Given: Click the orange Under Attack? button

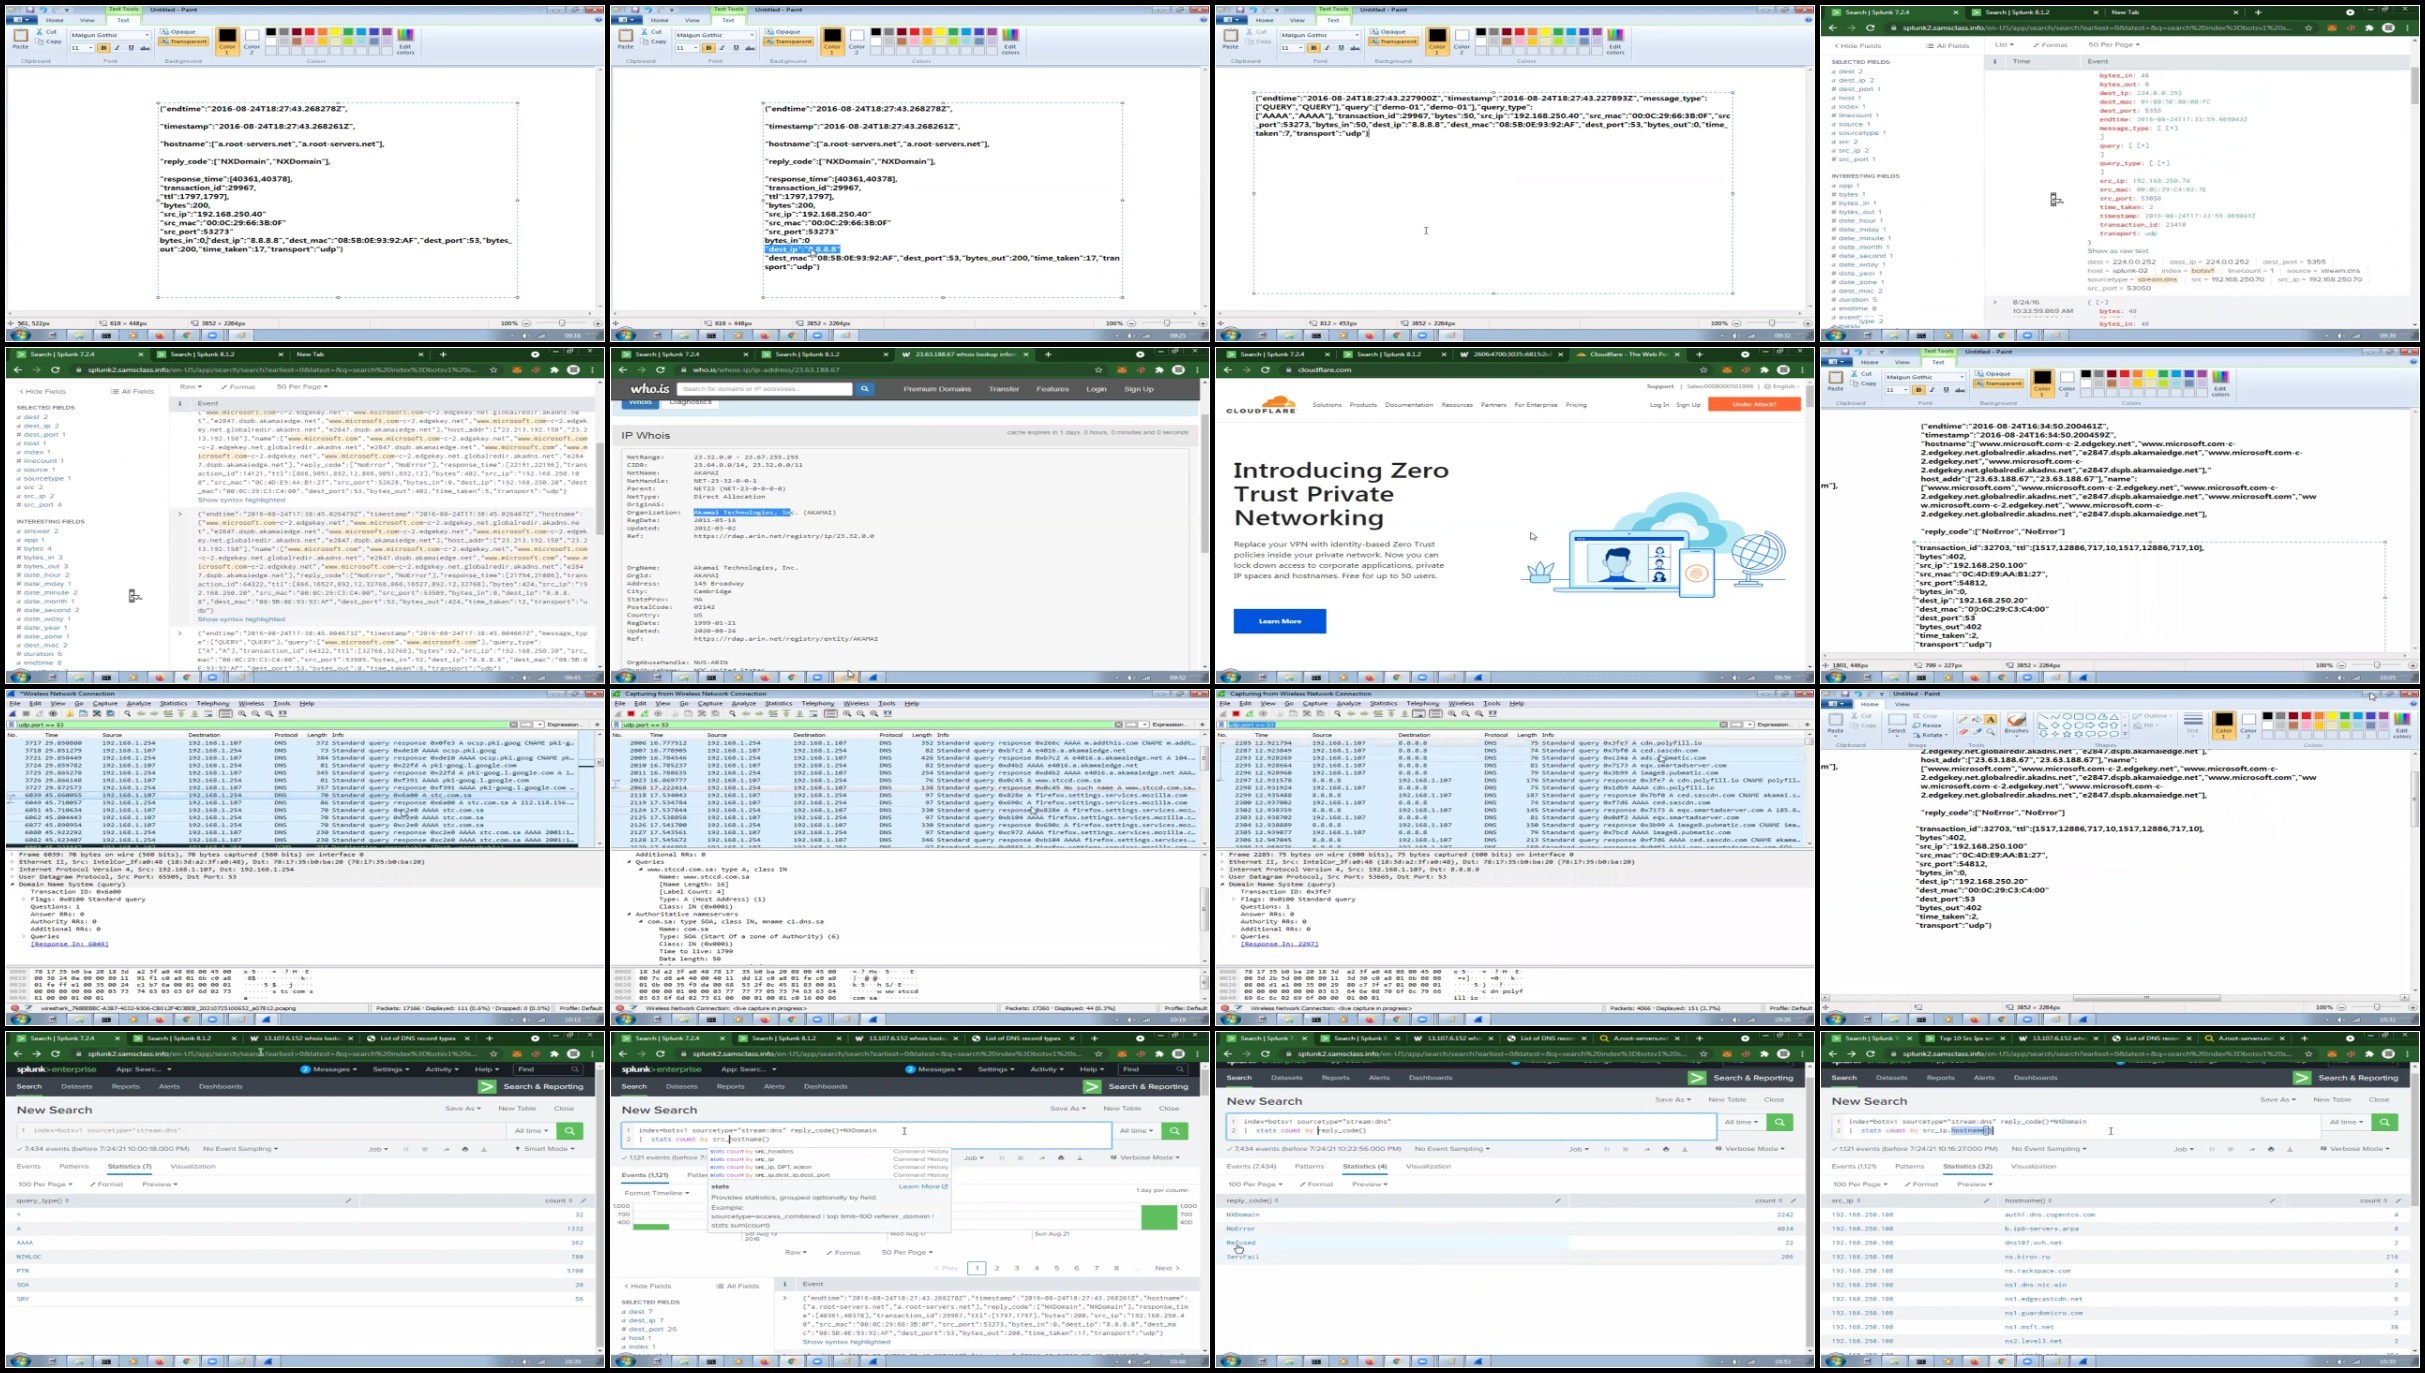Looking at the screenshot, I should [1754, 404].
